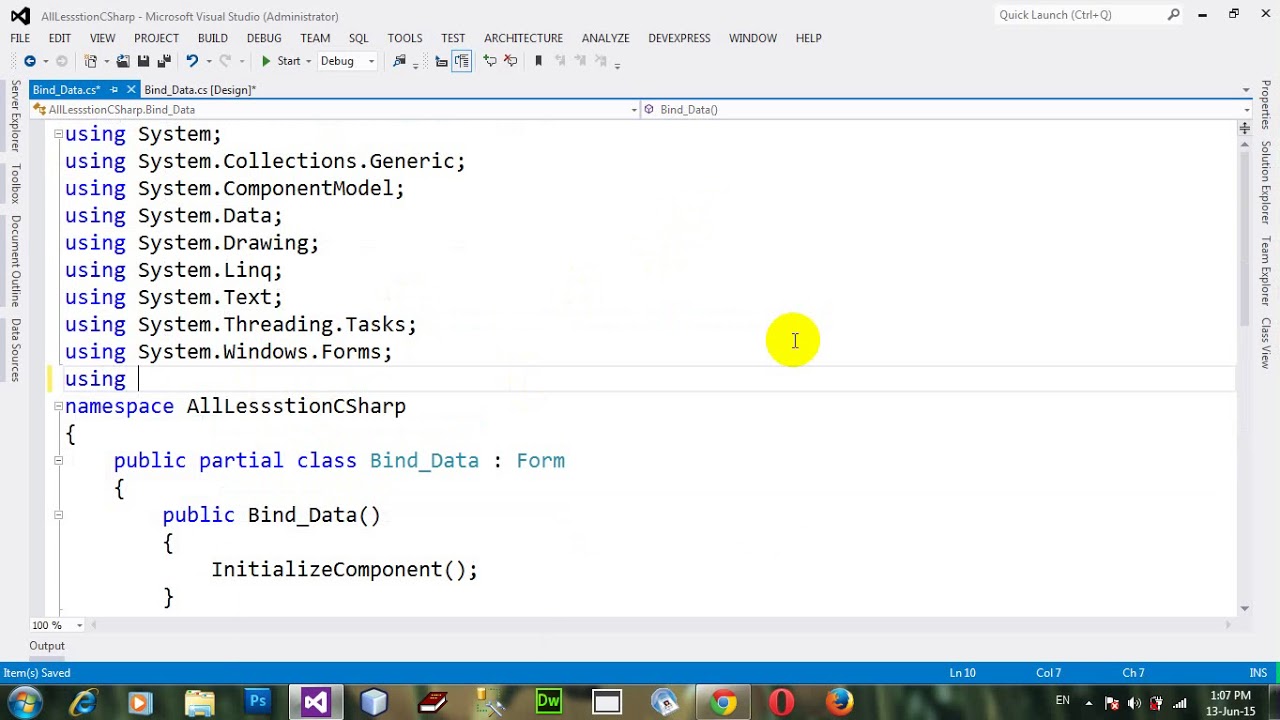1280x720 pixels.
Task: Save the current file with the single-disk icon
Action: [x=143, y=61]
